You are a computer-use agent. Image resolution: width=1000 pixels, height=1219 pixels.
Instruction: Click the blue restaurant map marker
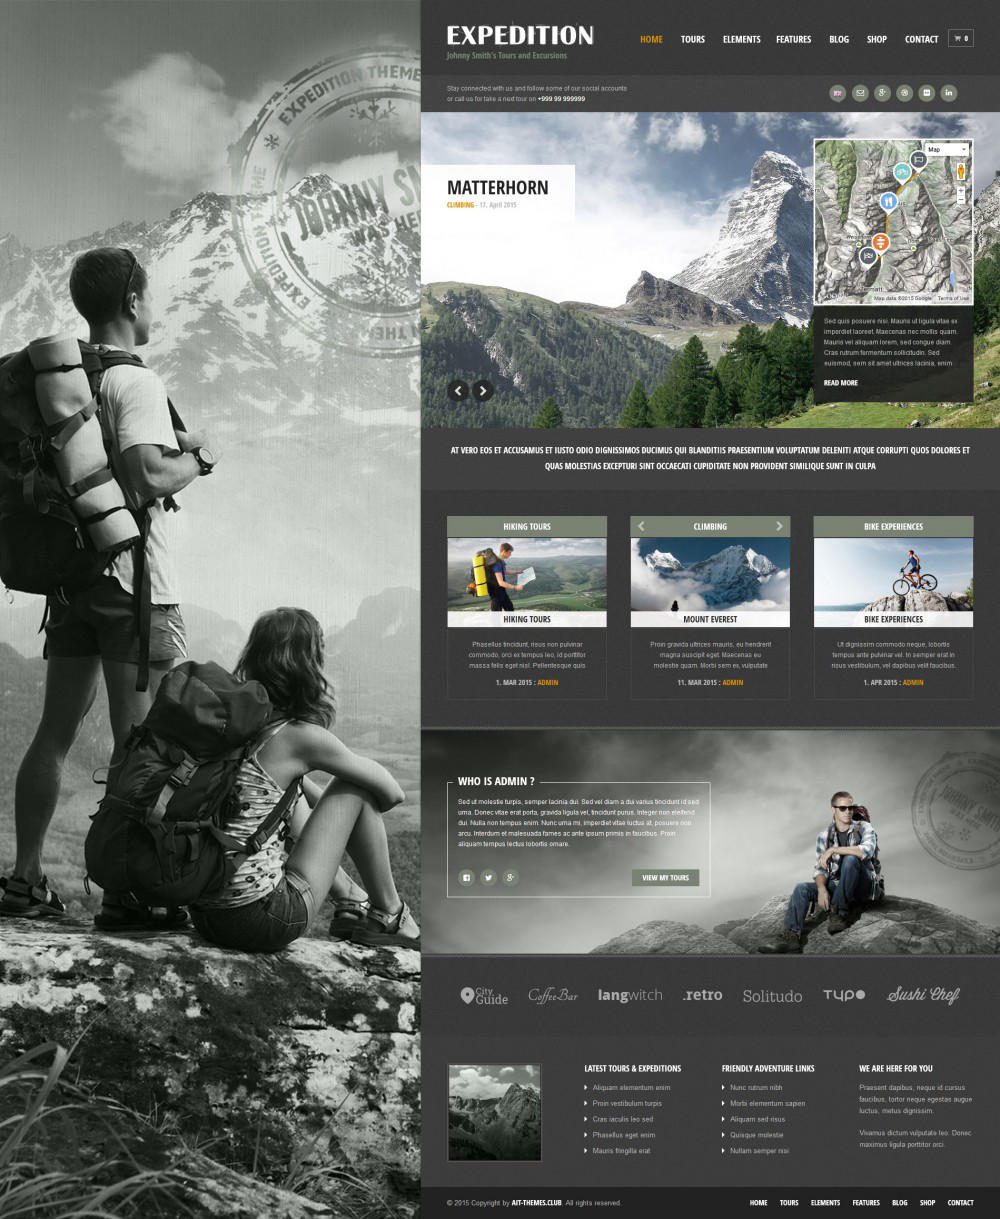[888, 202]
